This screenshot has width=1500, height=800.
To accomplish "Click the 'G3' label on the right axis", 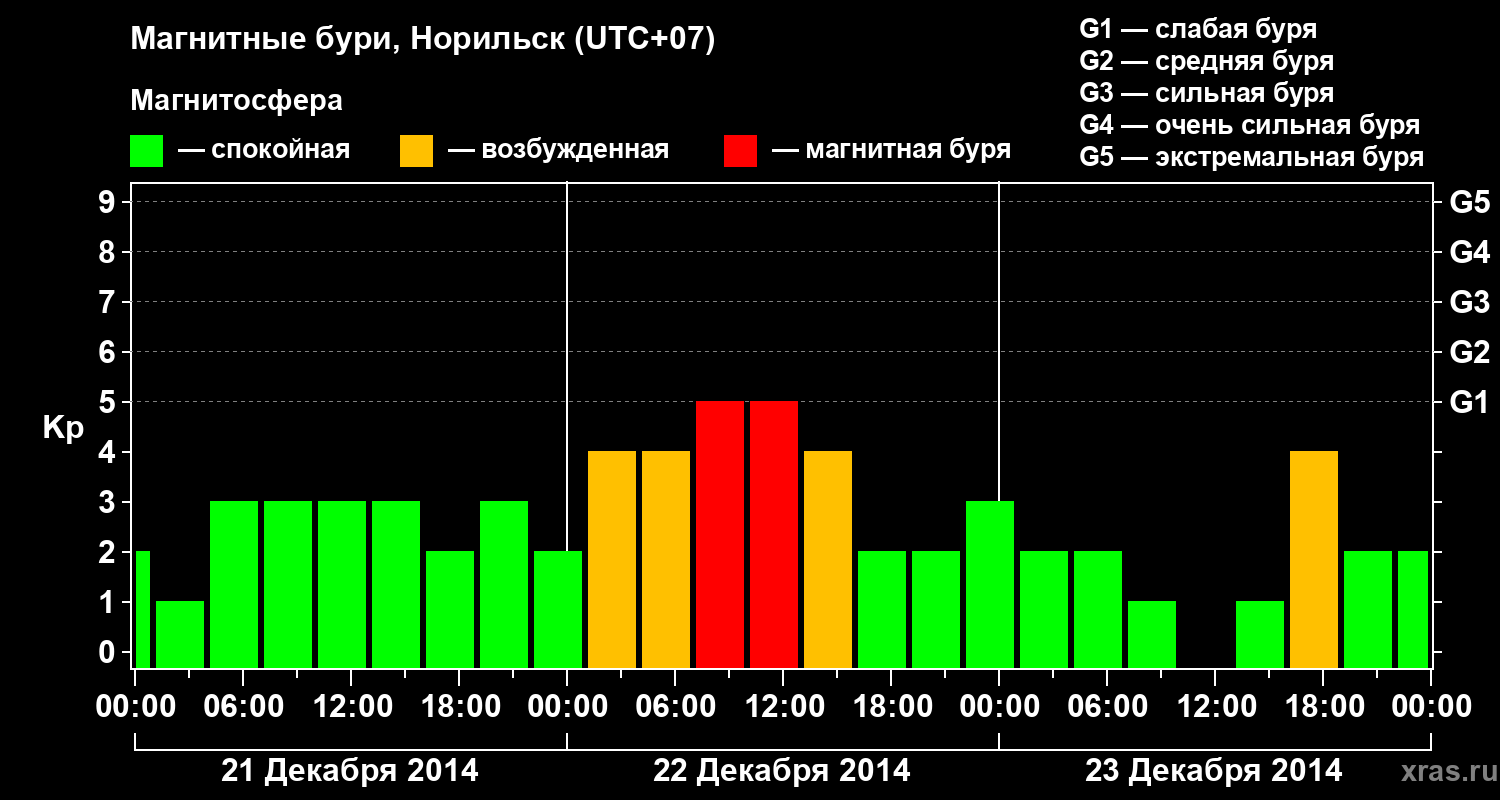I will coord(1469,303).
